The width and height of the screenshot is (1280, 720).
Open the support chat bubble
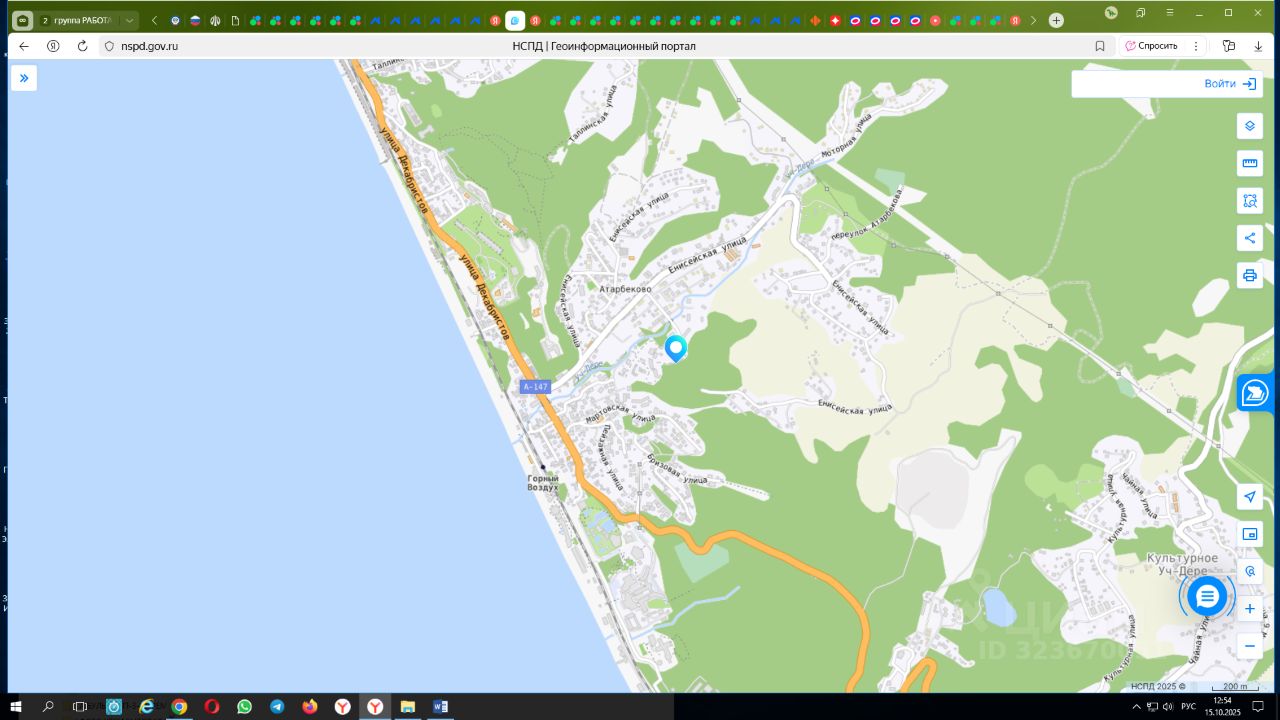point(1207,597)
